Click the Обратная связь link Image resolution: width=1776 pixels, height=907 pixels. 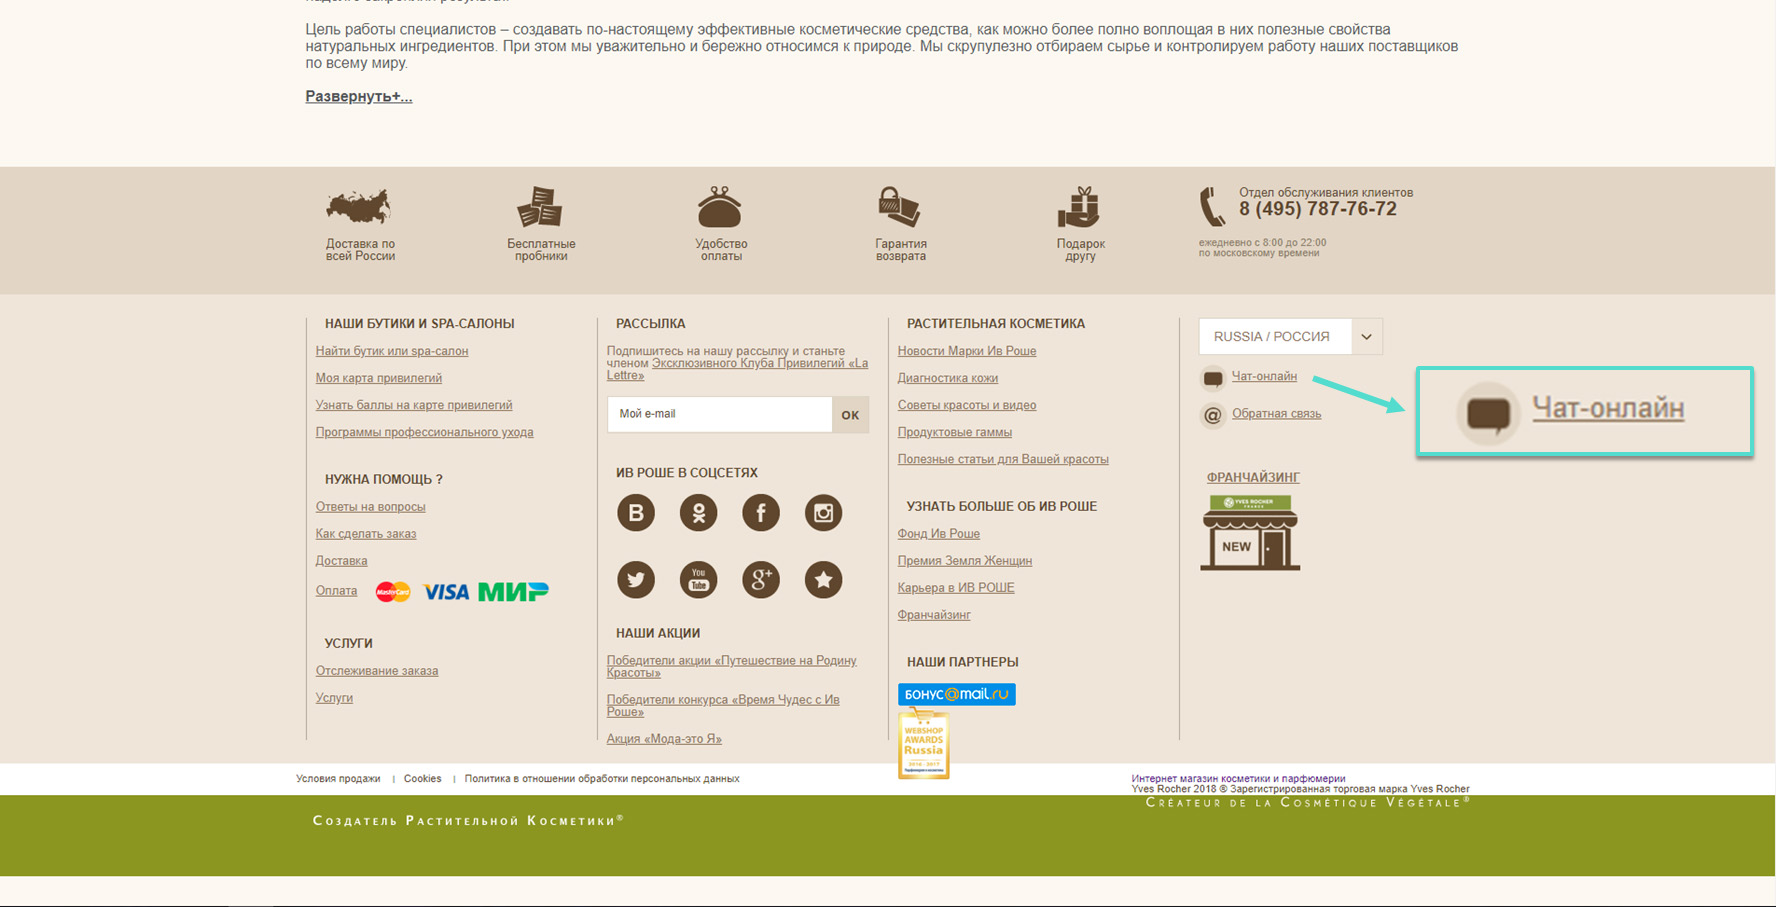(1276, 414)
